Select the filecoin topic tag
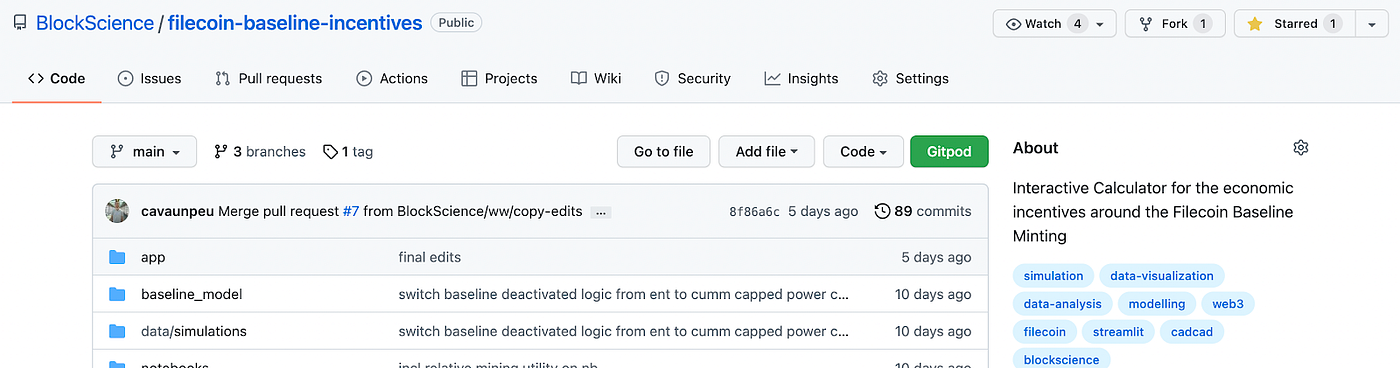The height and width of the screenshot is (368, 1400). click(1045, 331)
